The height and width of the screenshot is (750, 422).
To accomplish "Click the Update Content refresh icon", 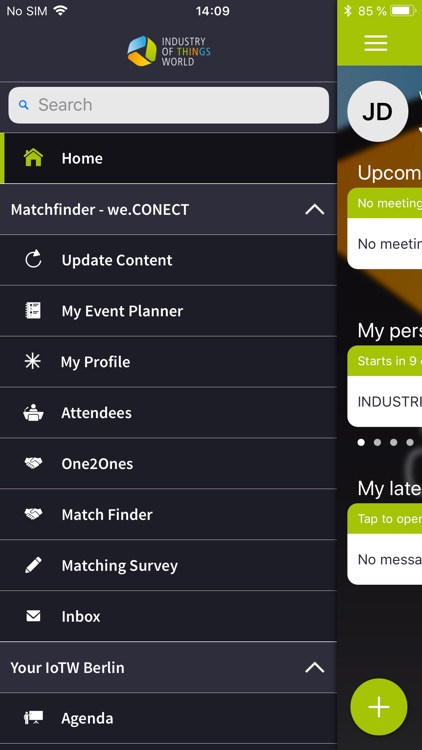I will pos(33,260).
